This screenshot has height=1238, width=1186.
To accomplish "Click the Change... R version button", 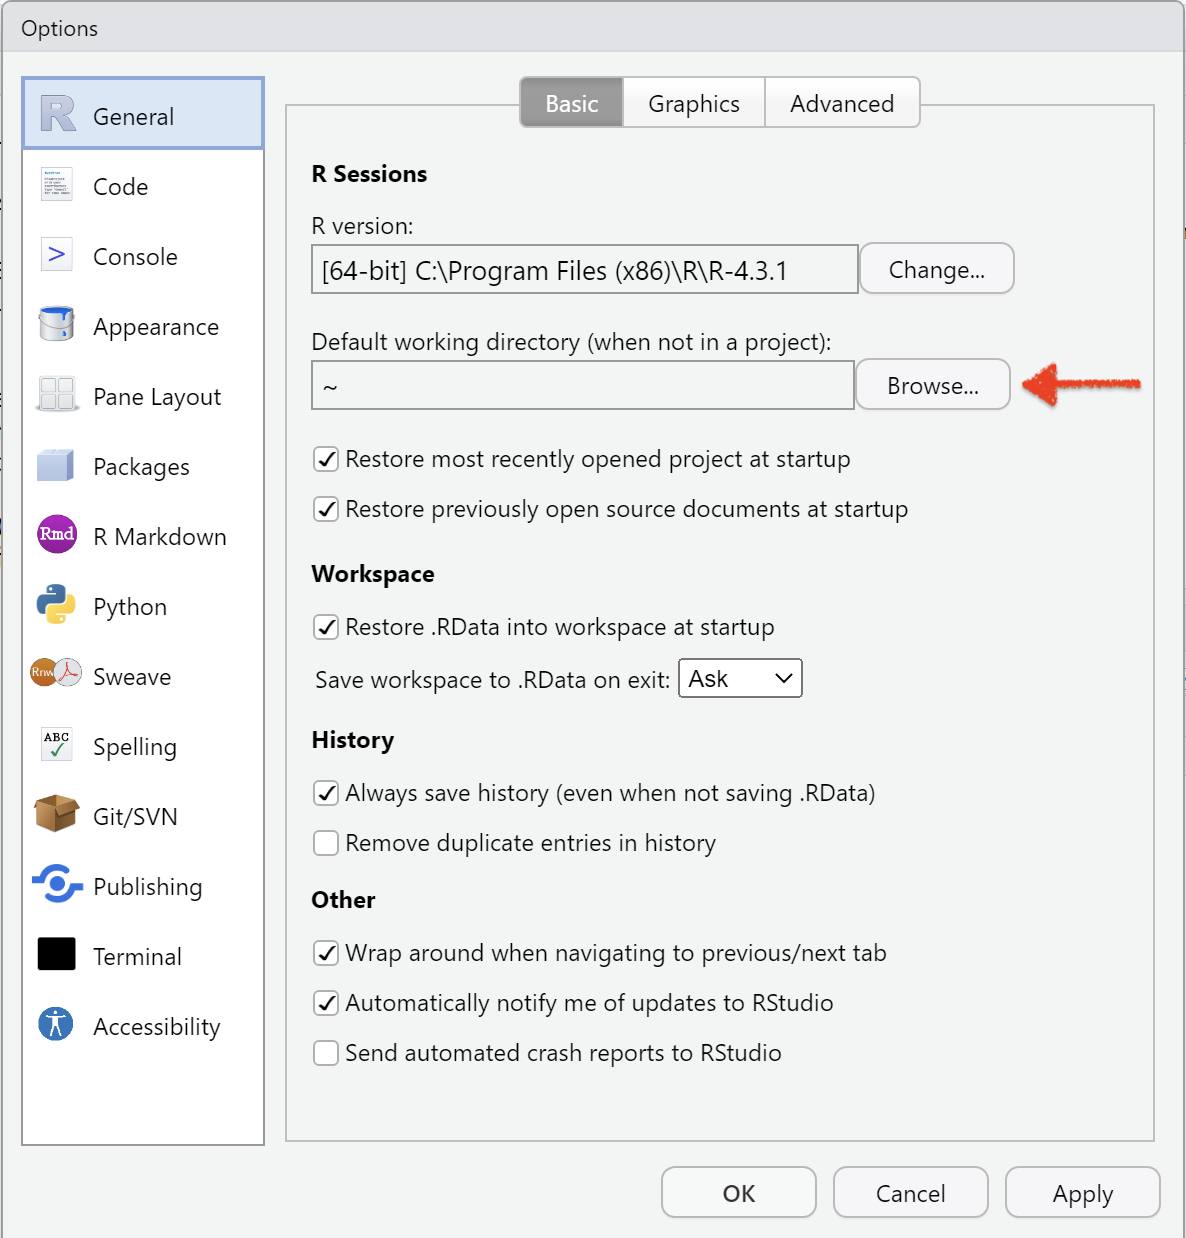I will tap(937, 269).
